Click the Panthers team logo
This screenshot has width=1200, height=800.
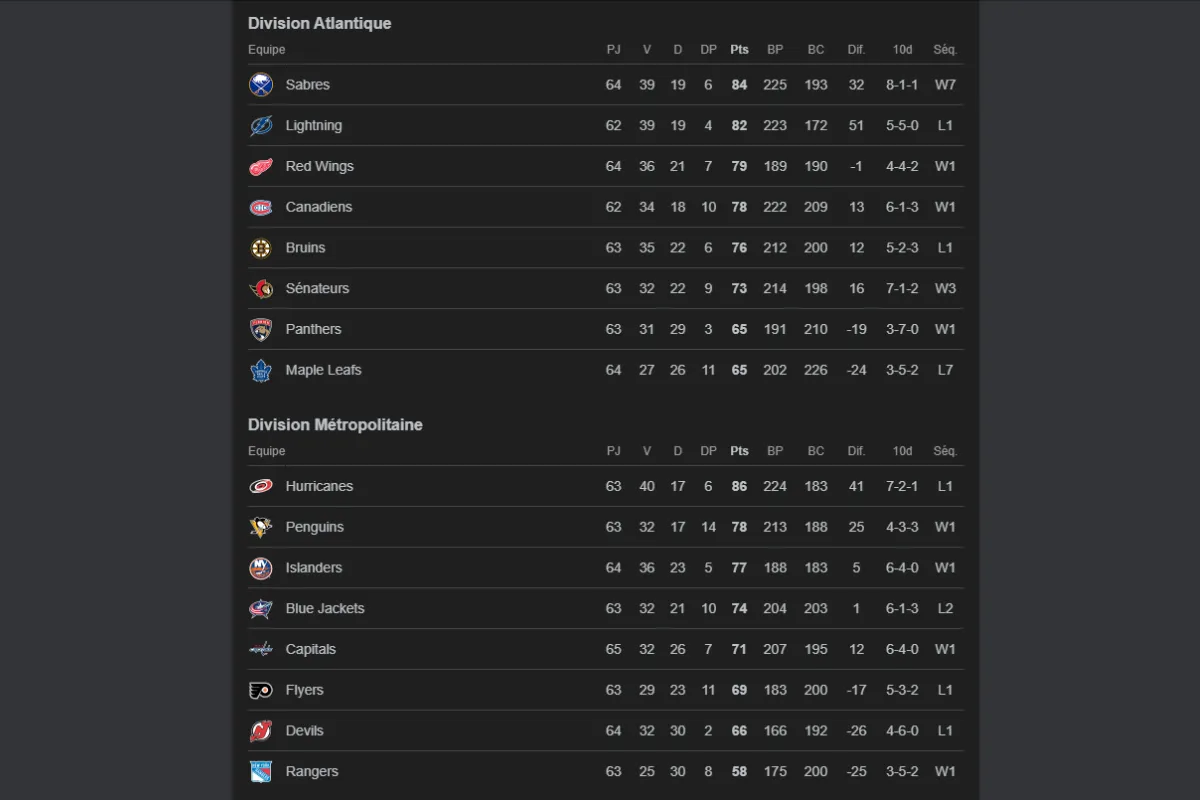[261, 329]
